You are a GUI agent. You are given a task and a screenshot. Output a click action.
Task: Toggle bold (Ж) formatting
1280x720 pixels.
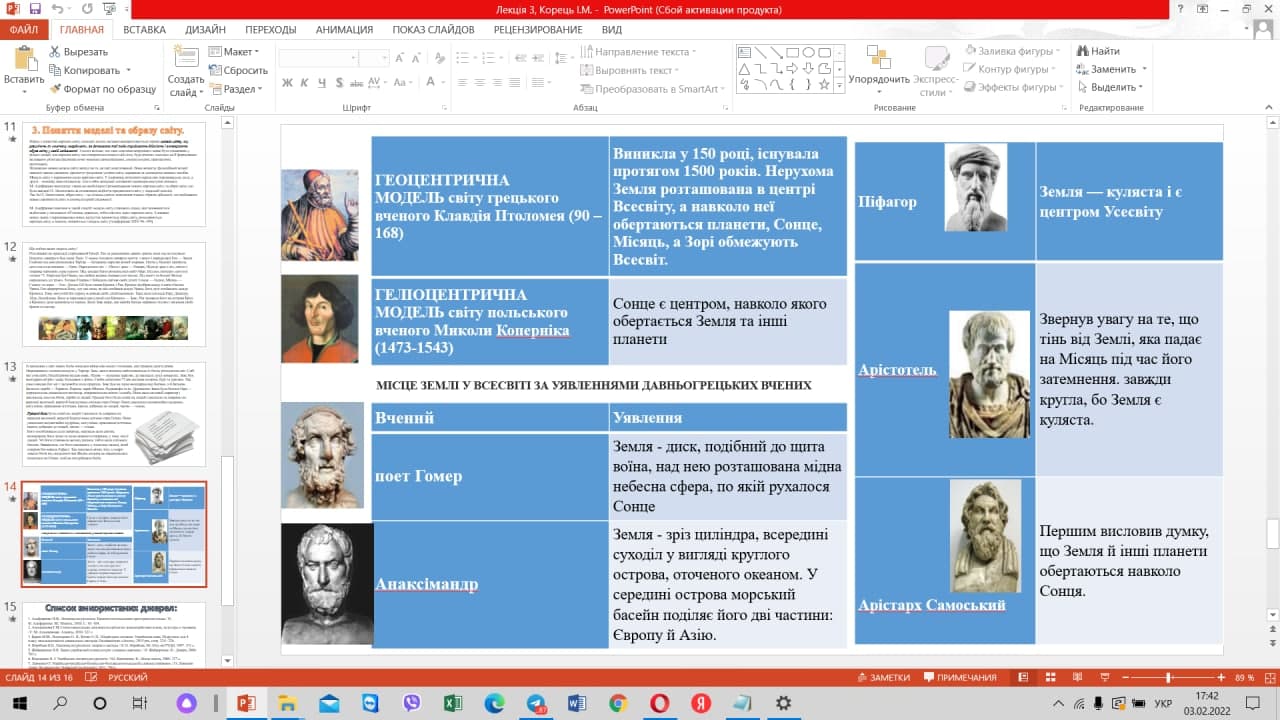click(x=288, y=83)
